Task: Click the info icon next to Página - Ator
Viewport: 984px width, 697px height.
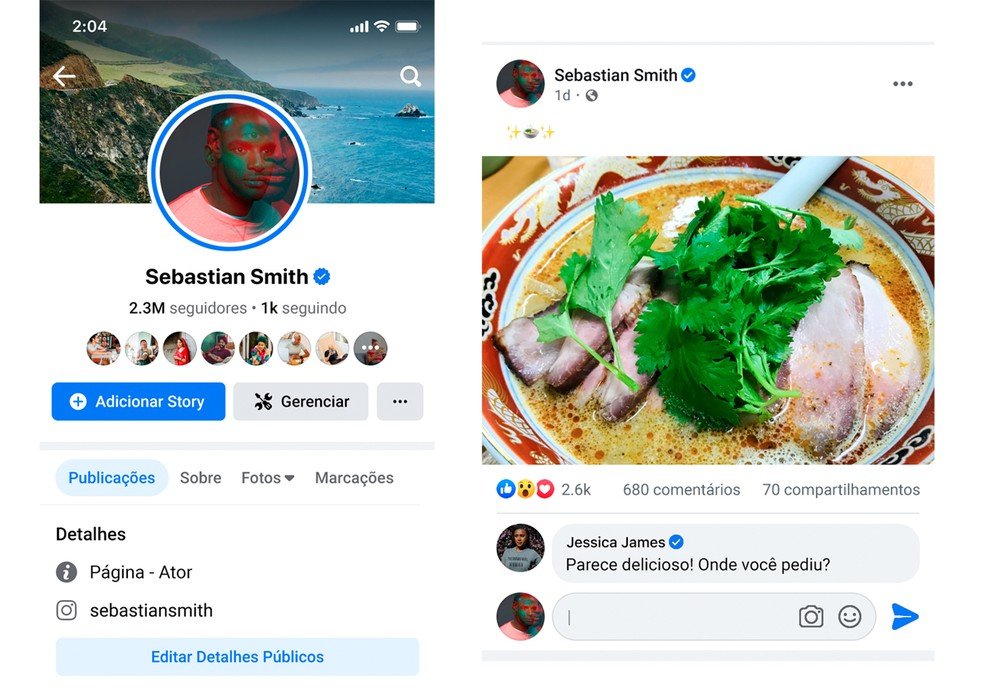Action: [x=67, y=572]
